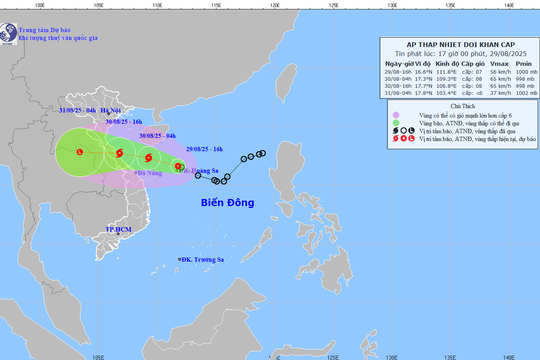Screen dimensions: 540x360
Task: Click the Vmax column header
Action: click(499, 64)
